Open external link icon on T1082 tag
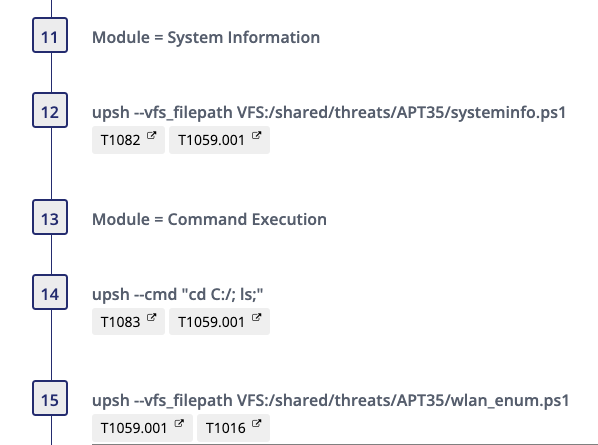The image size is (598, 445). (x=151, y=135)
